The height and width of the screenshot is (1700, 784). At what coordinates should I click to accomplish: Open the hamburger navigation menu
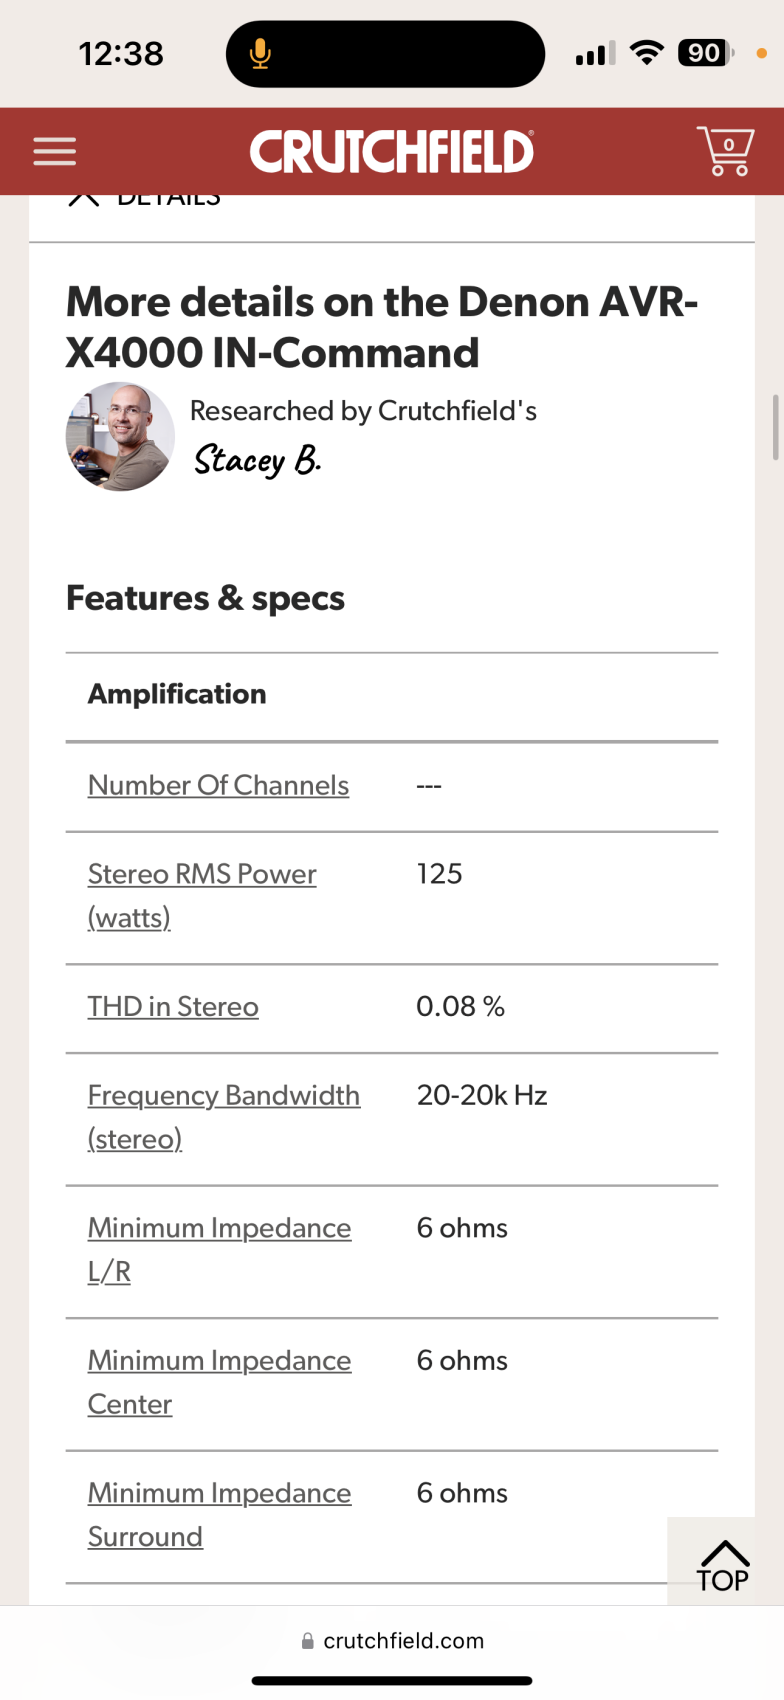point(55,151)
